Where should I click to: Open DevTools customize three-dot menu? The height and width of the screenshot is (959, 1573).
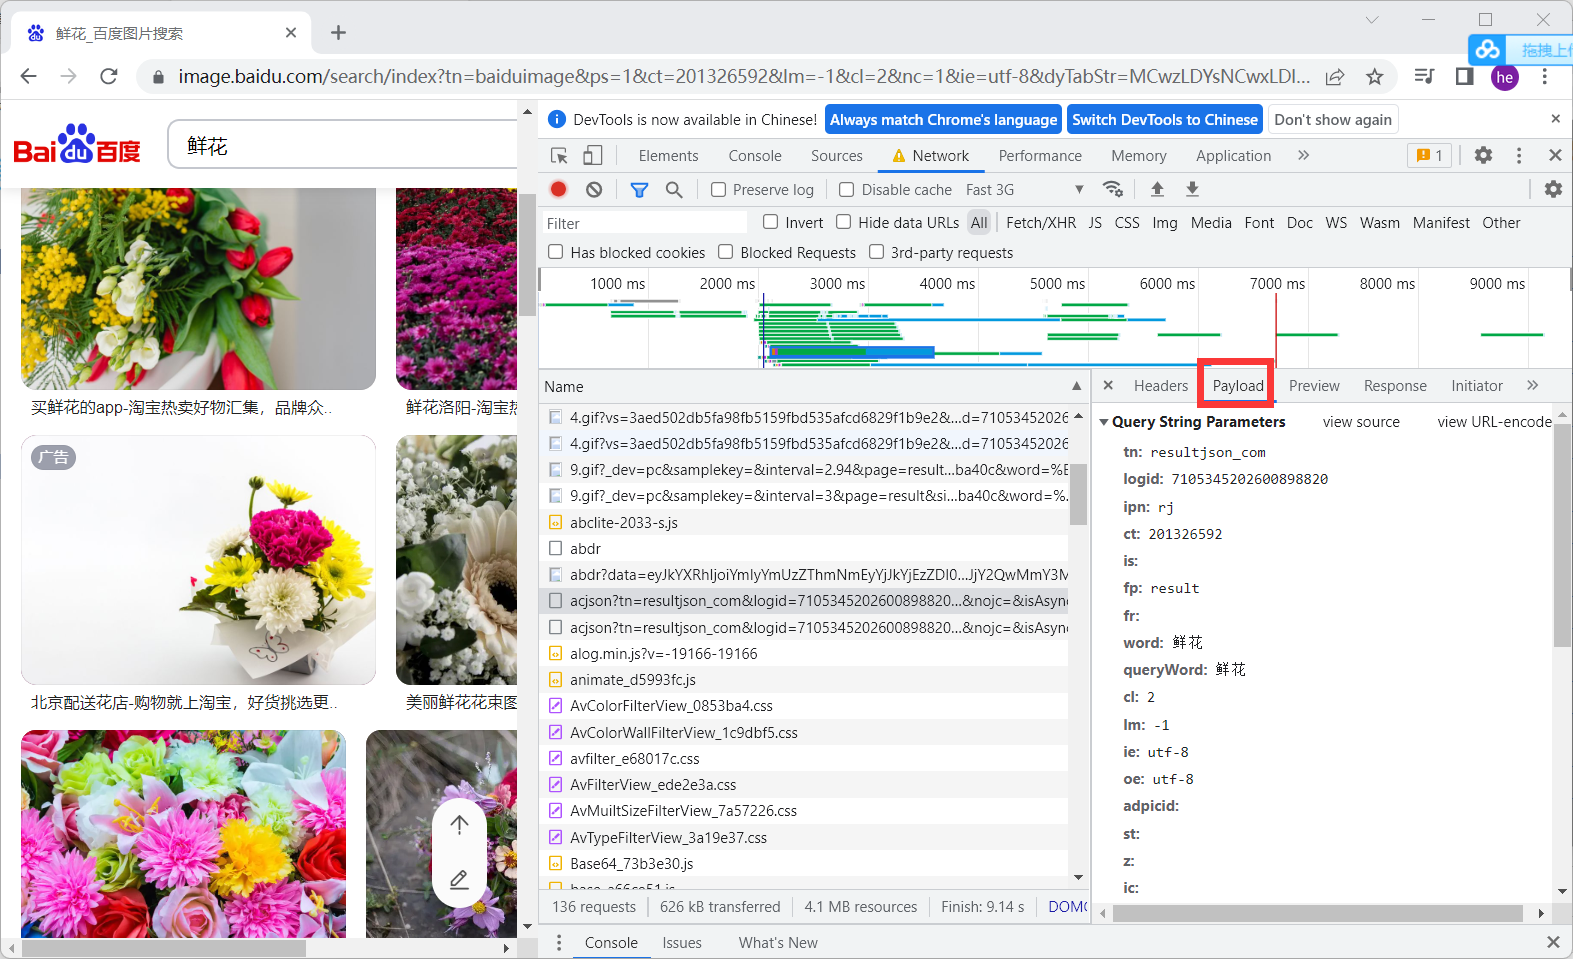point(1519,155)
